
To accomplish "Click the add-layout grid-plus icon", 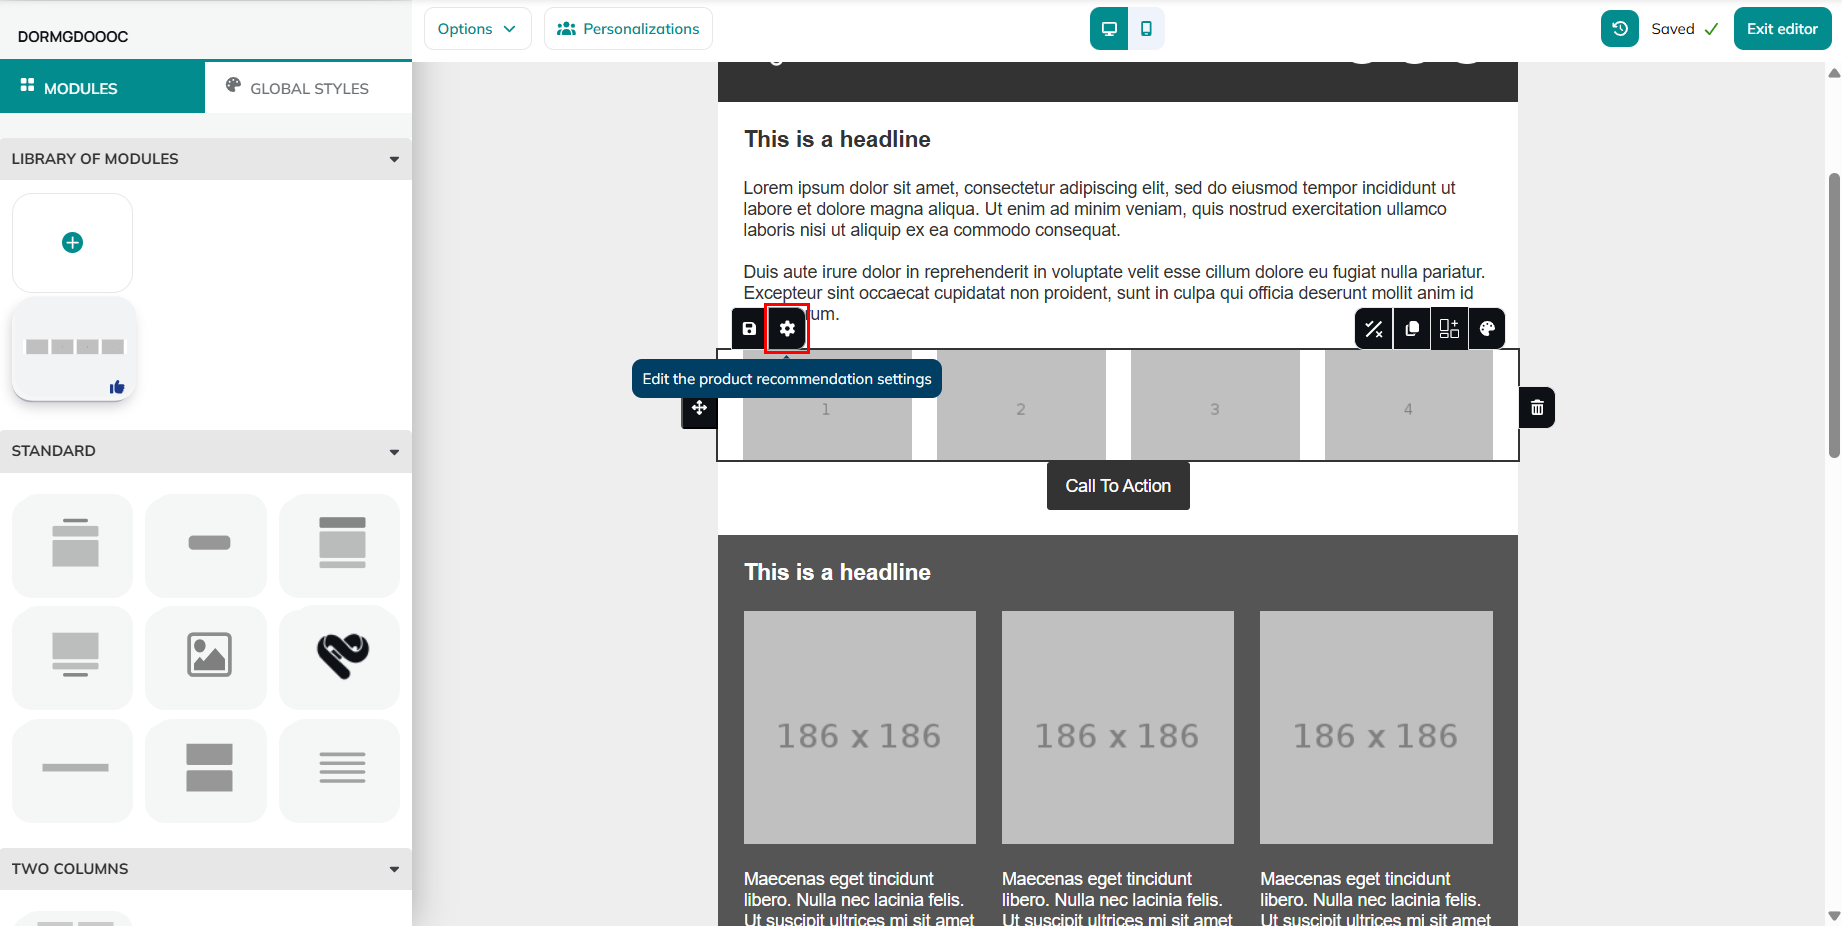I will 1449,328.
